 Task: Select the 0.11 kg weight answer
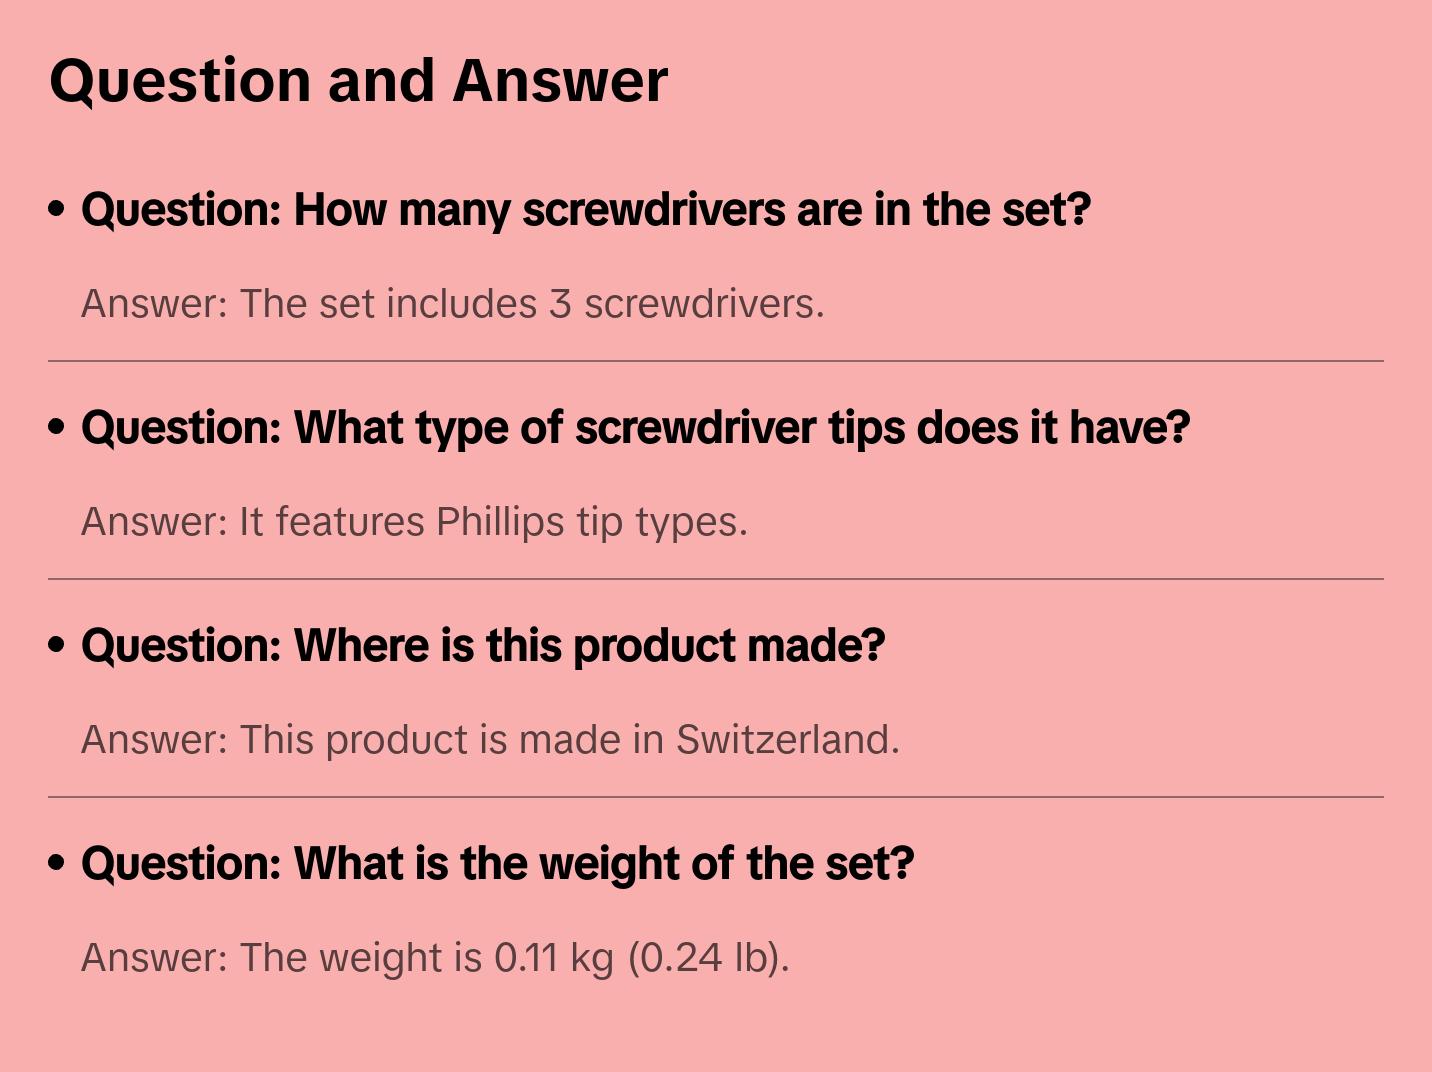[x=435, y=958]
